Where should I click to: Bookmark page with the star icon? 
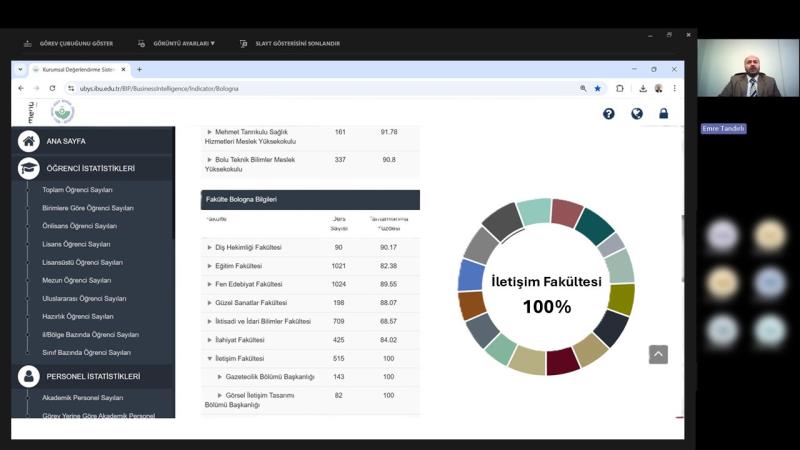[598, 88]
